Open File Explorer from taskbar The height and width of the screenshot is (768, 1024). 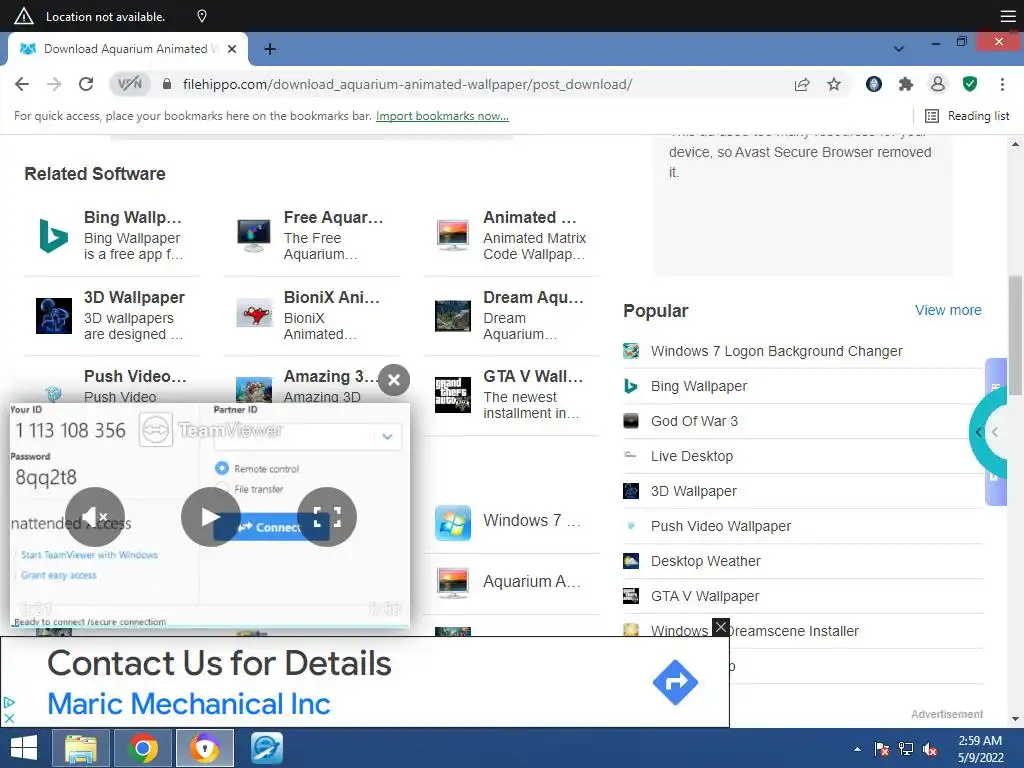(x=81, y=748)
